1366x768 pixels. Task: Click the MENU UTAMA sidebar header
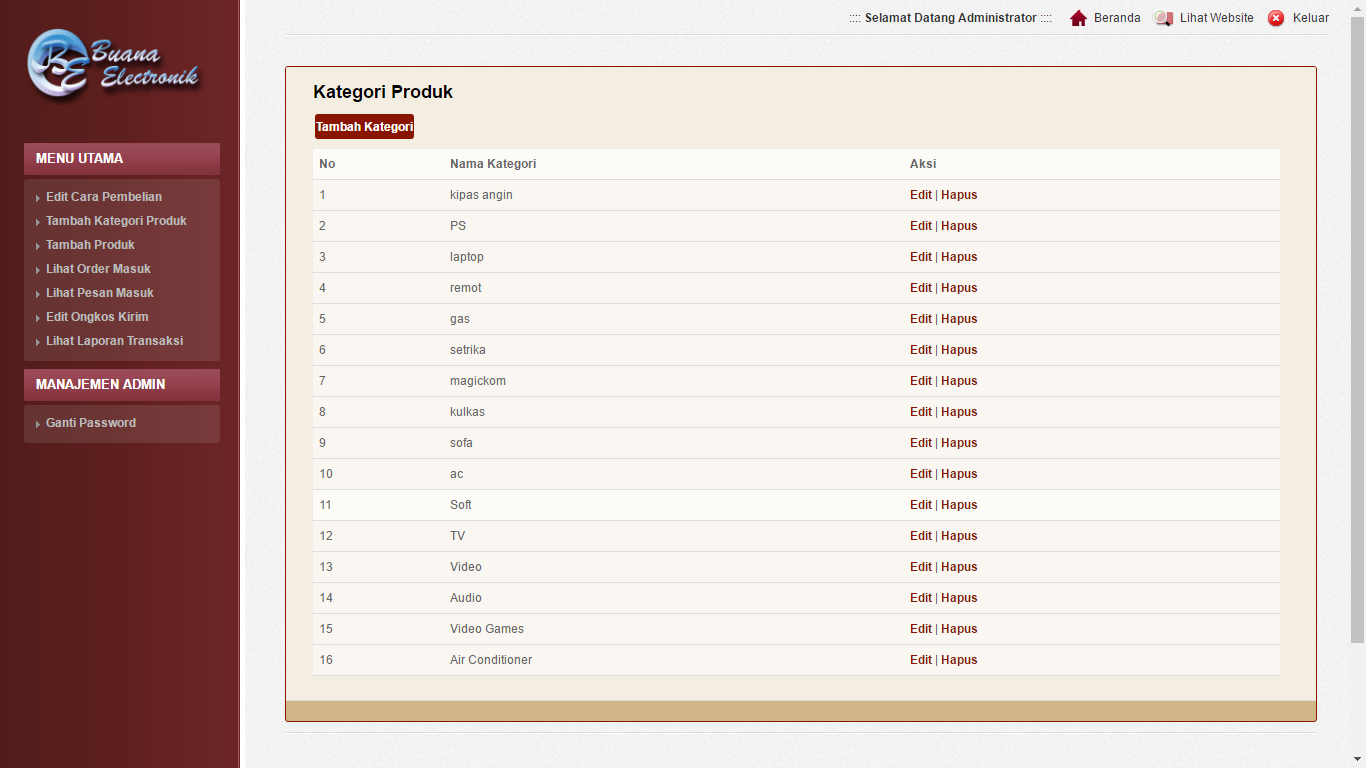click(122, 158)
